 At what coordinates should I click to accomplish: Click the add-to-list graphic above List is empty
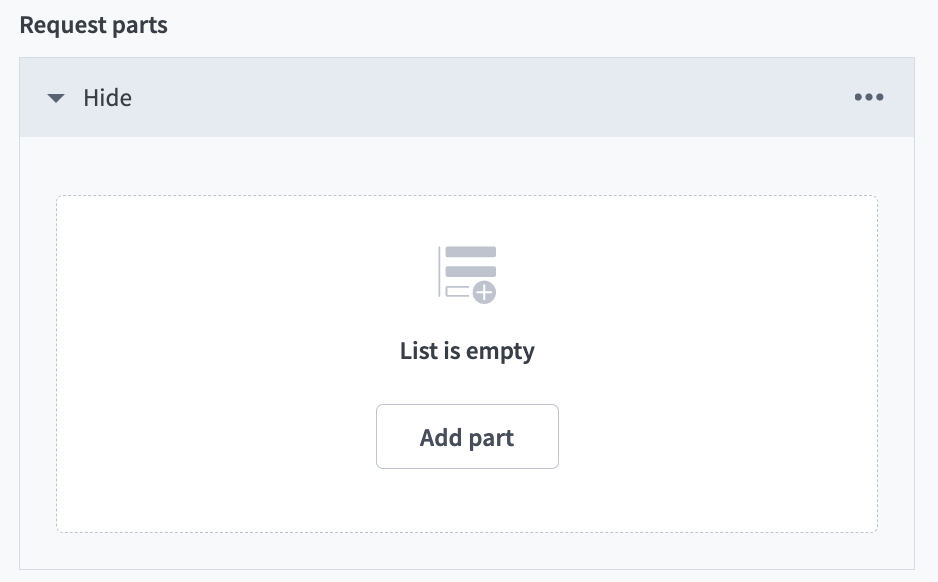(x=466, y=271)
